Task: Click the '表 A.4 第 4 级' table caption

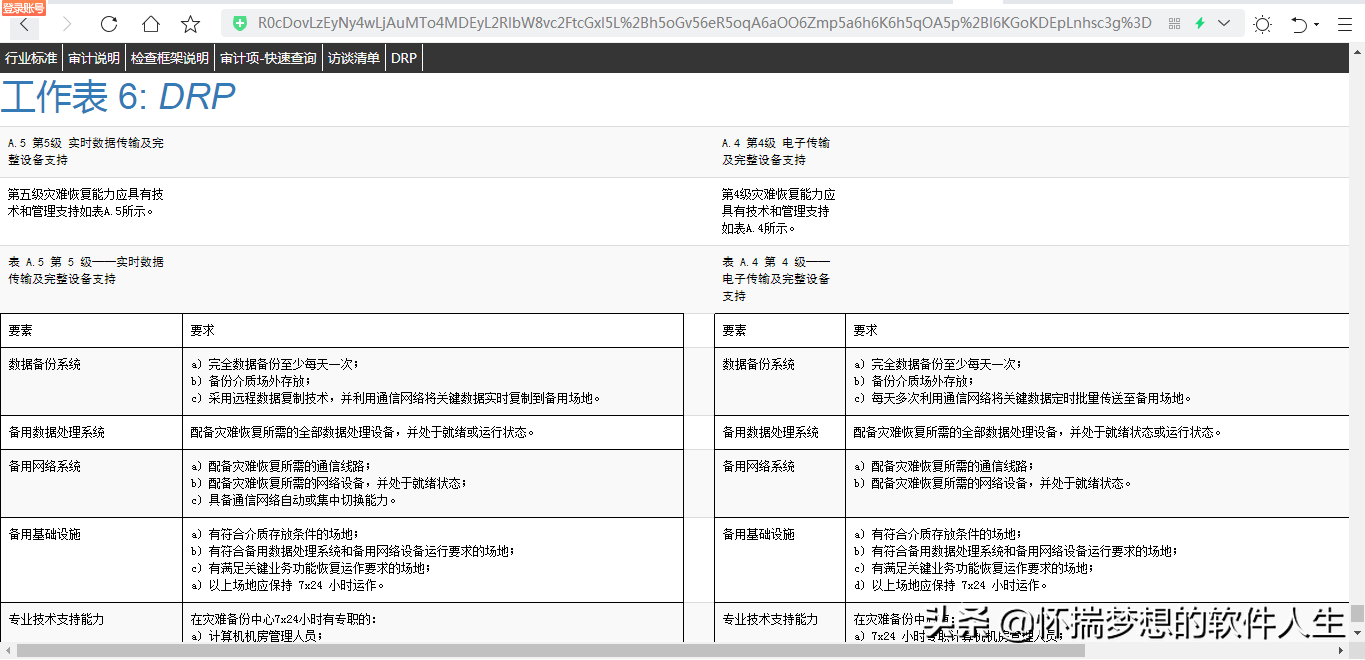Action: click(776, 279)
